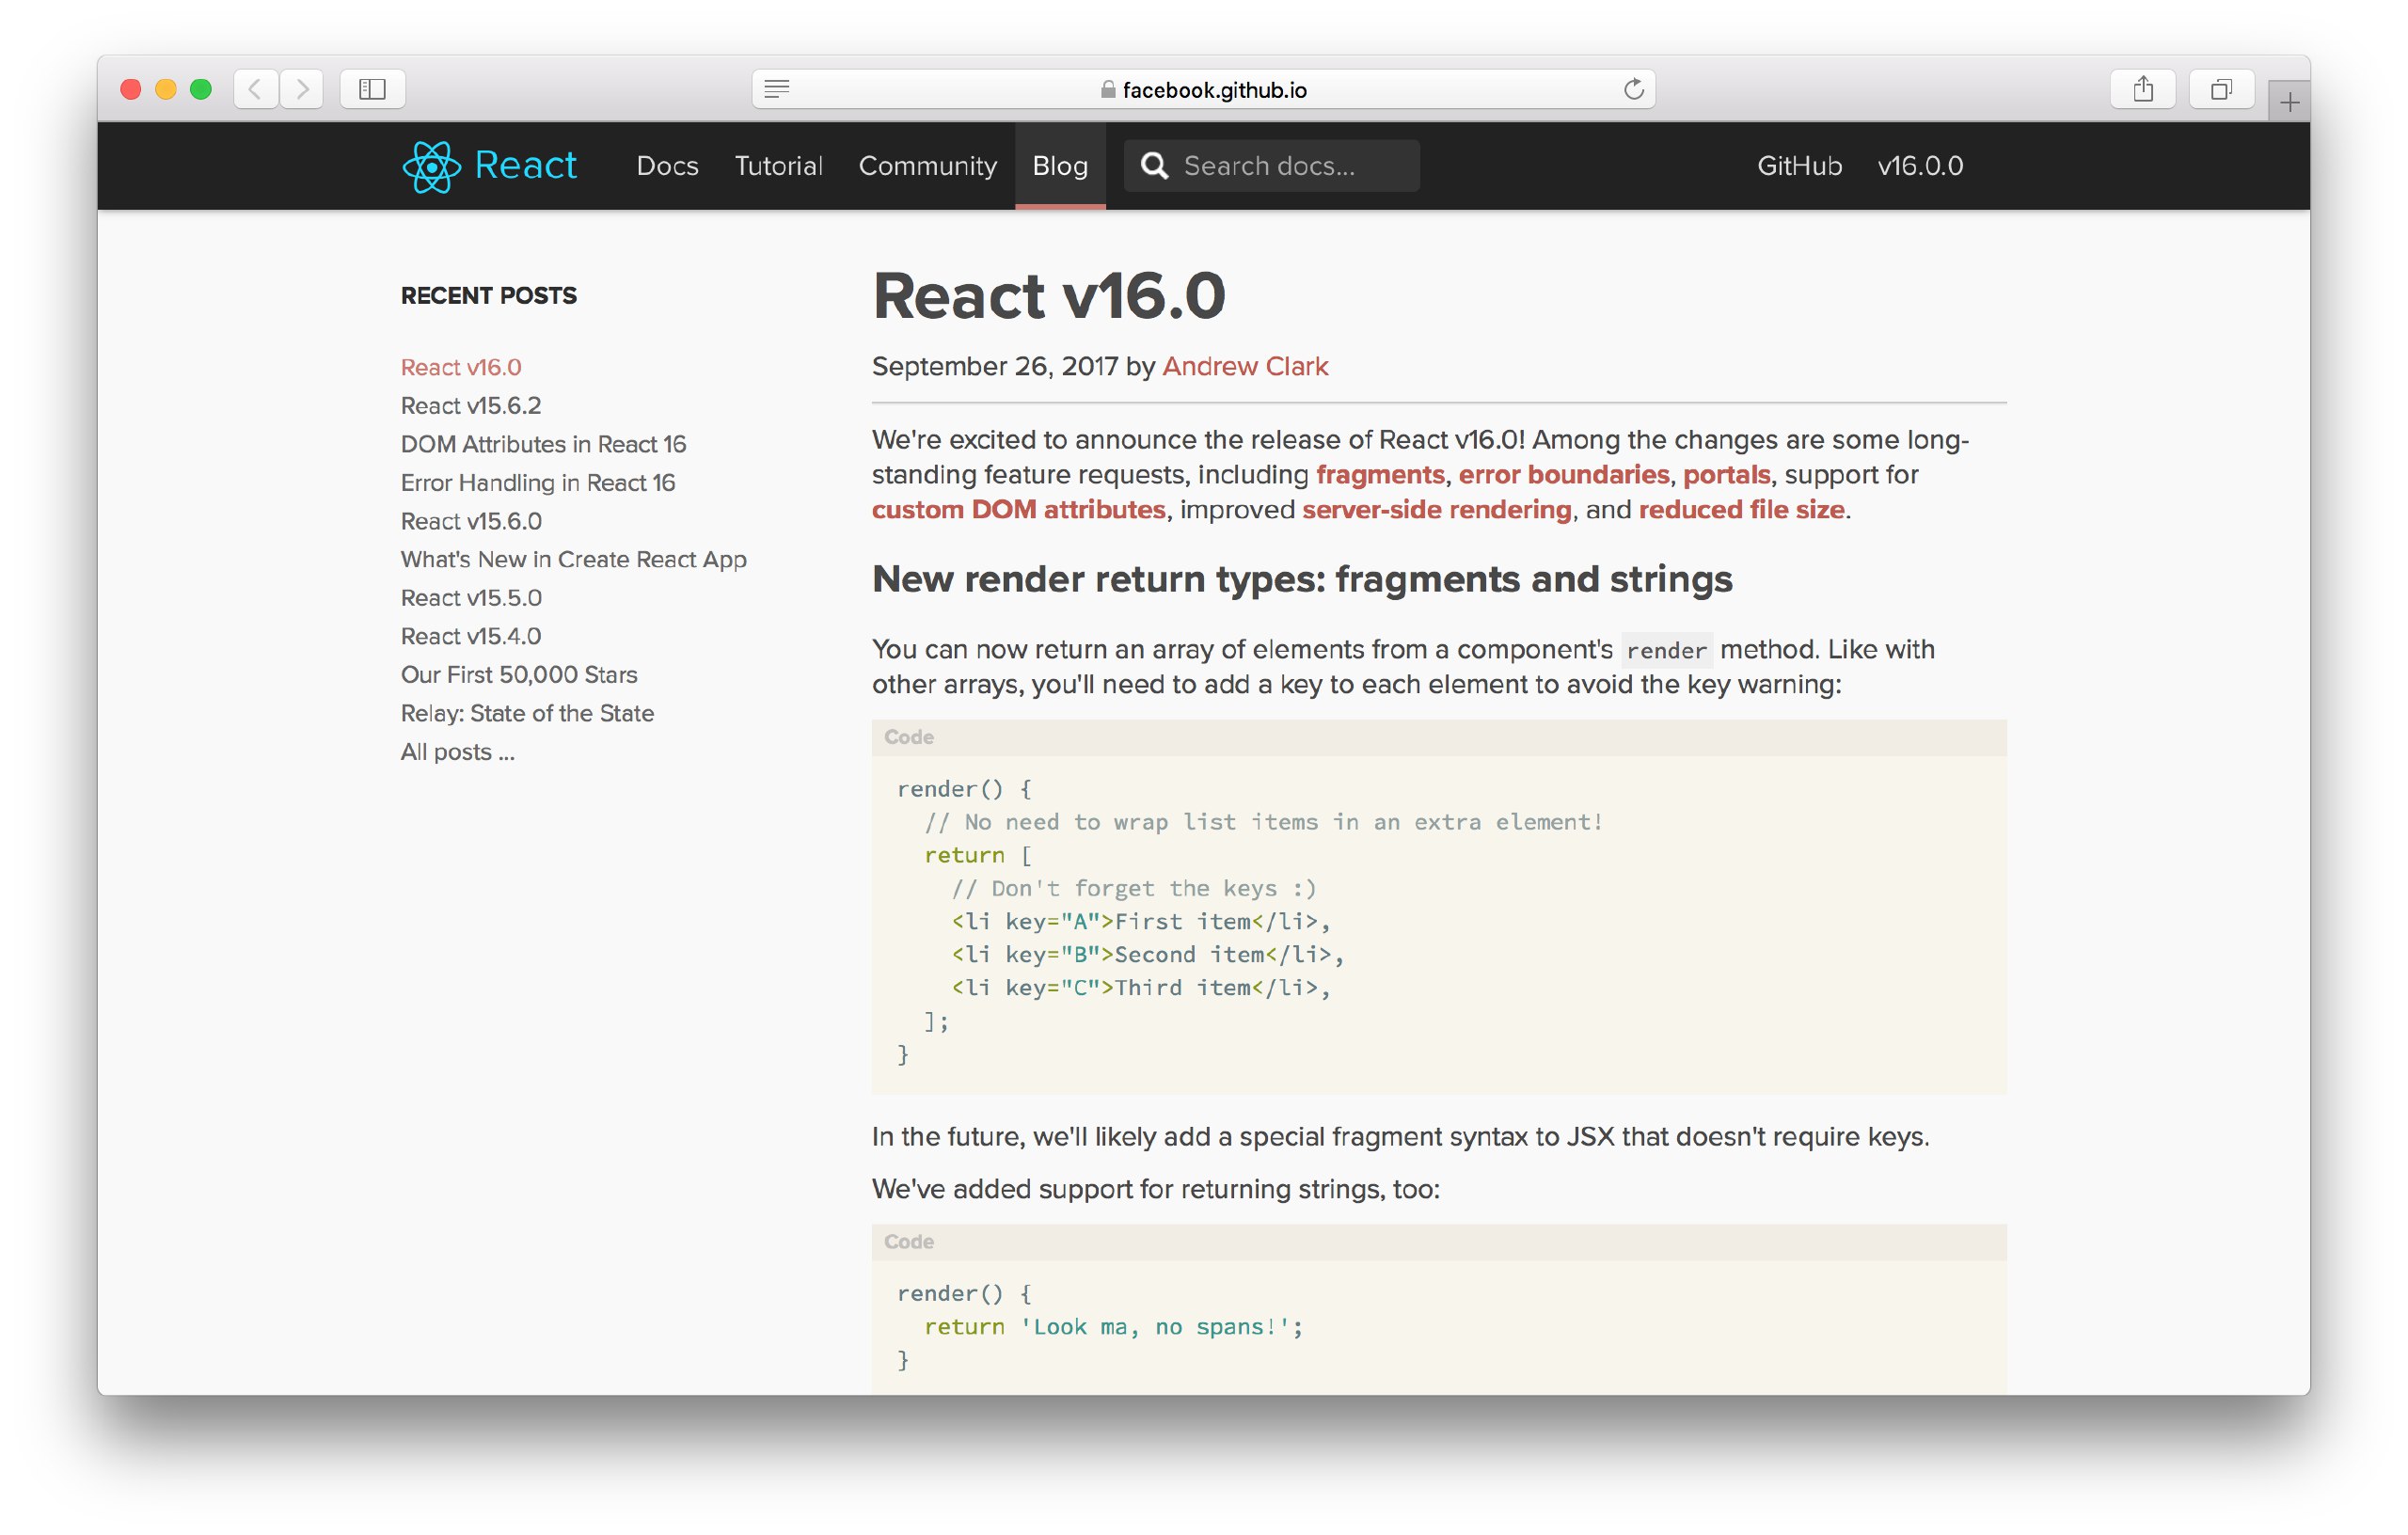
Task: Follow the server-side rendering link
Action: tap(1437, 510)
